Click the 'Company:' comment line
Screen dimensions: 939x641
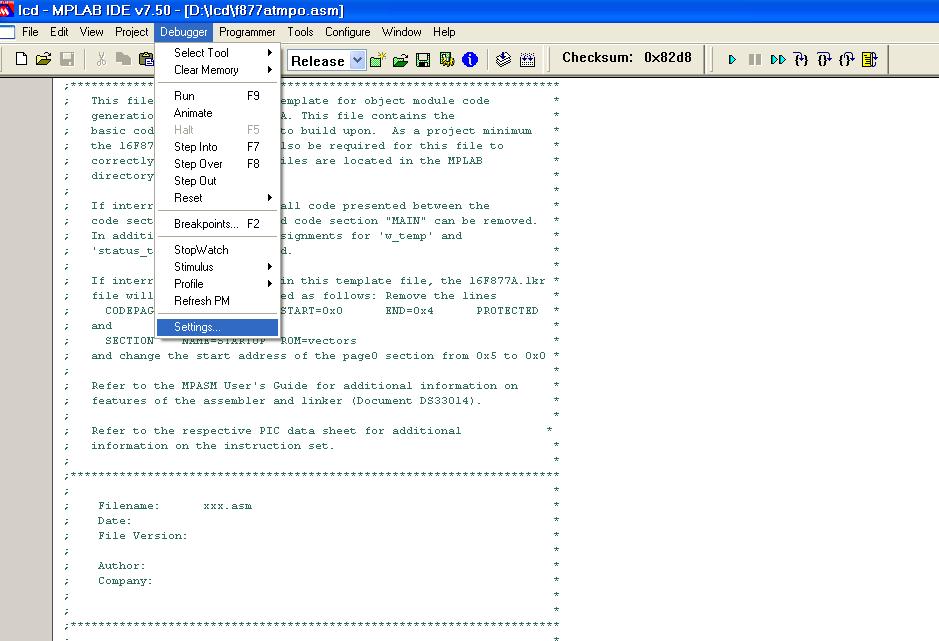click(125, 580)
